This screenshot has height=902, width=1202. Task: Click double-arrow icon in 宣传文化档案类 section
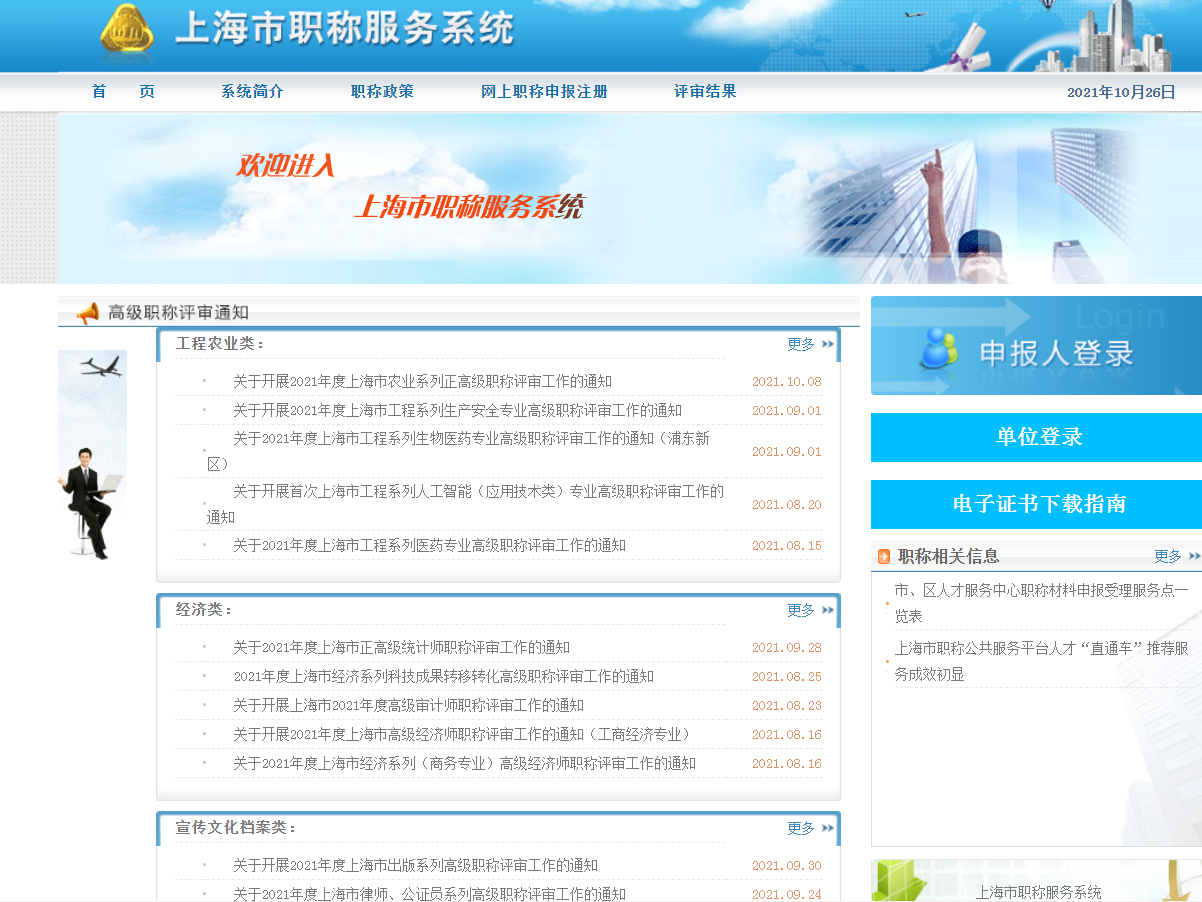point(828,828)
